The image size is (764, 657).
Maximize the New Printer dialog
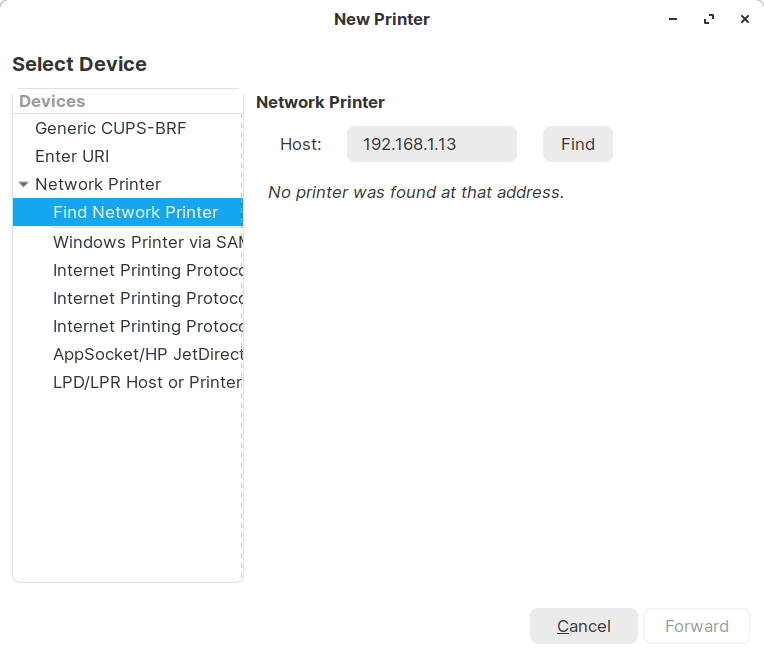tap(709, 19)
